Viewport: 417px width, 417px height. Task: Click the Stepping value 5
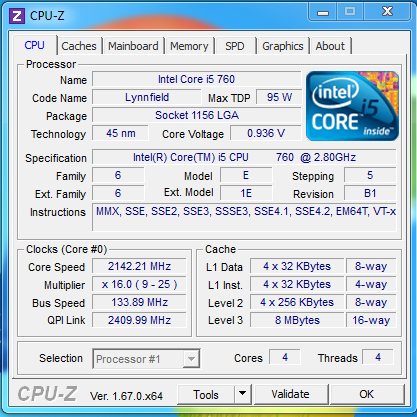(370, 175)
